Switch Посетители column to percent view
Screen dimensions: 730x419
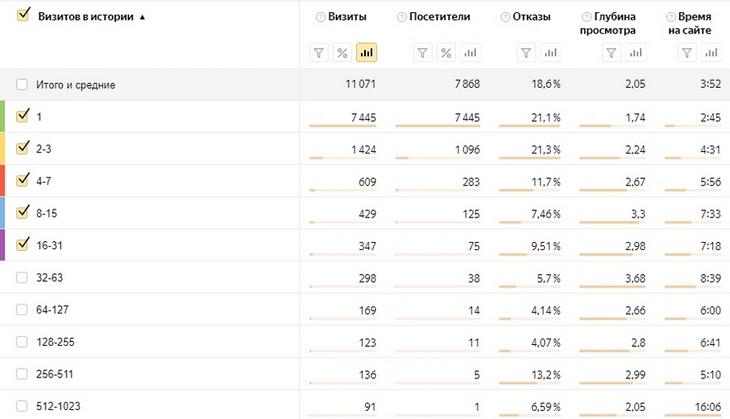click(446, 52)
